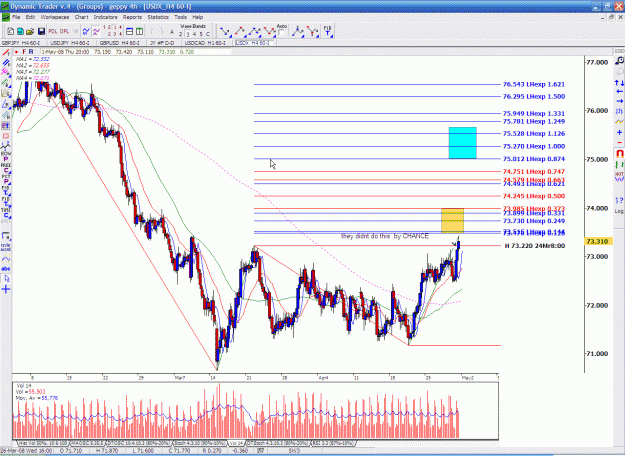
Task: Select wave band 4 in toolbar
Action: 195,34
